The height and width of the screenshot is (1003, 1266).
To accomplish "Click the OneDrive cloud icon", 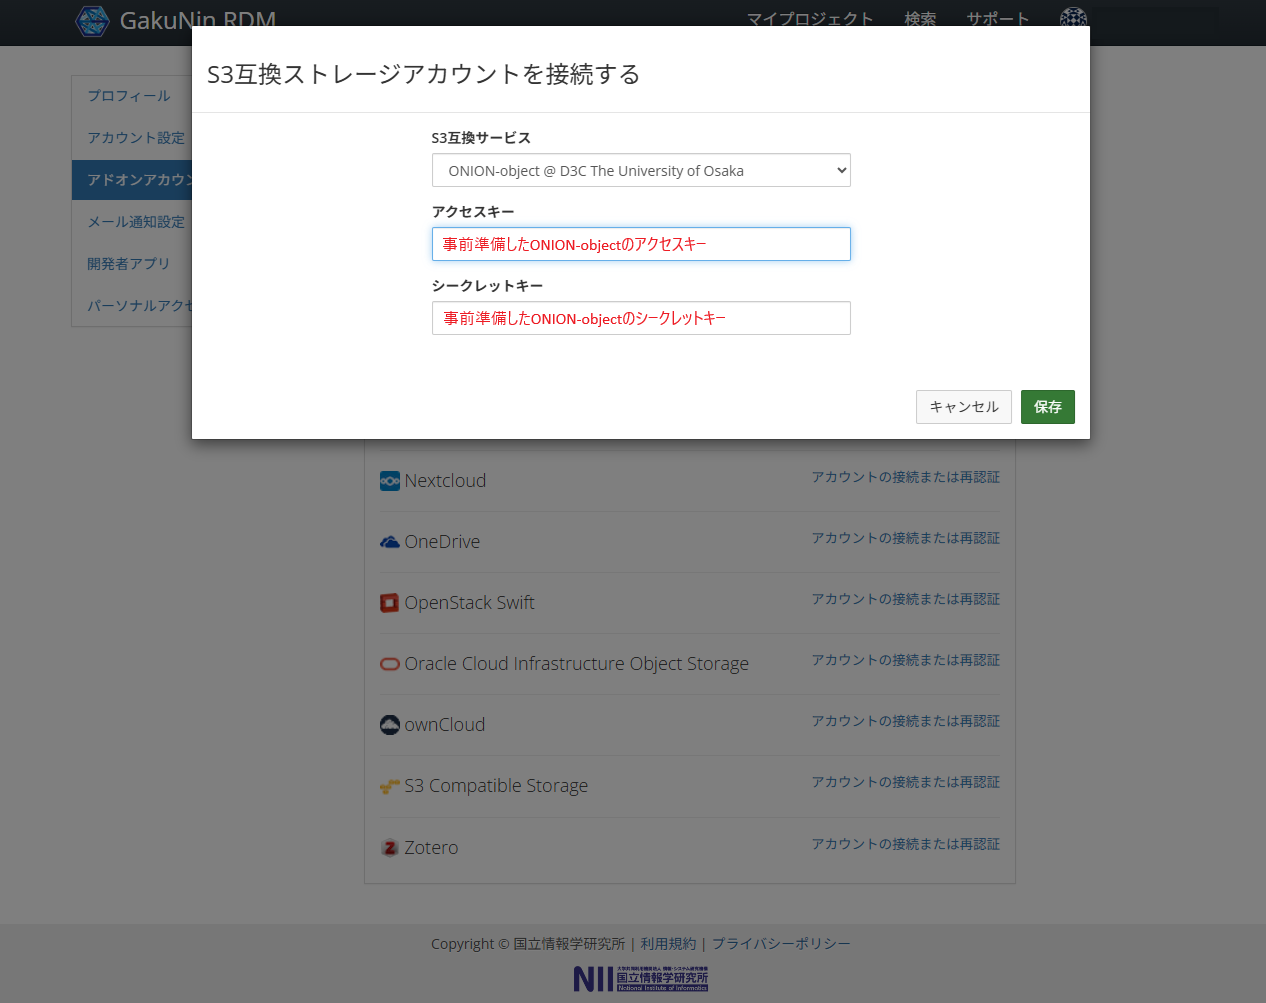I will click(x=390, y=542).
